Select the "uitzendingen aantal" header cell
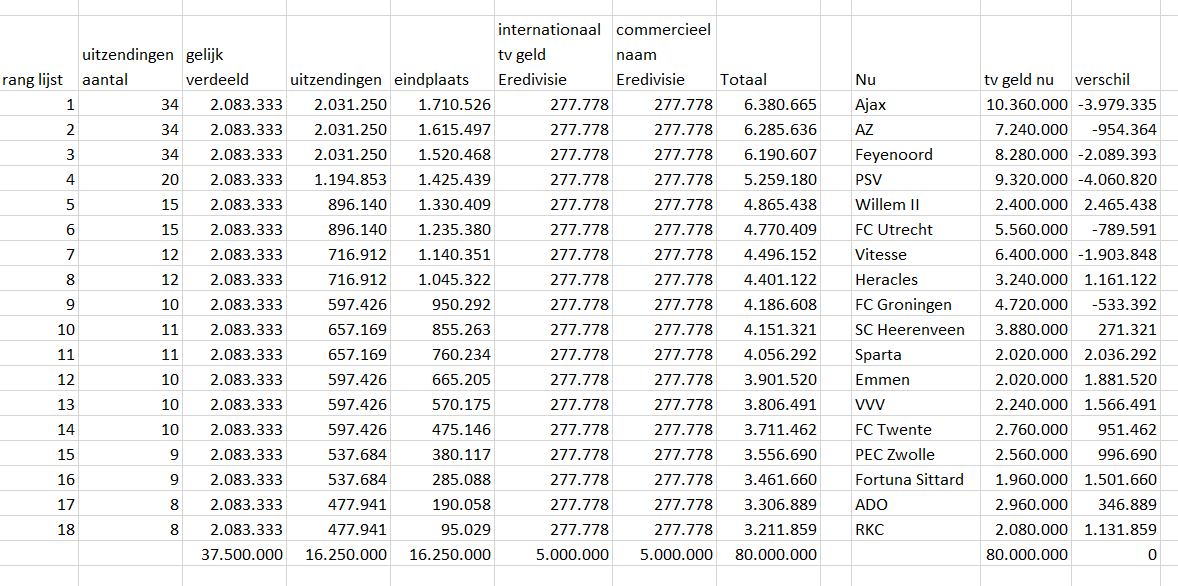This screenshot has width=1178, height=586. click(x=130, y=54)
